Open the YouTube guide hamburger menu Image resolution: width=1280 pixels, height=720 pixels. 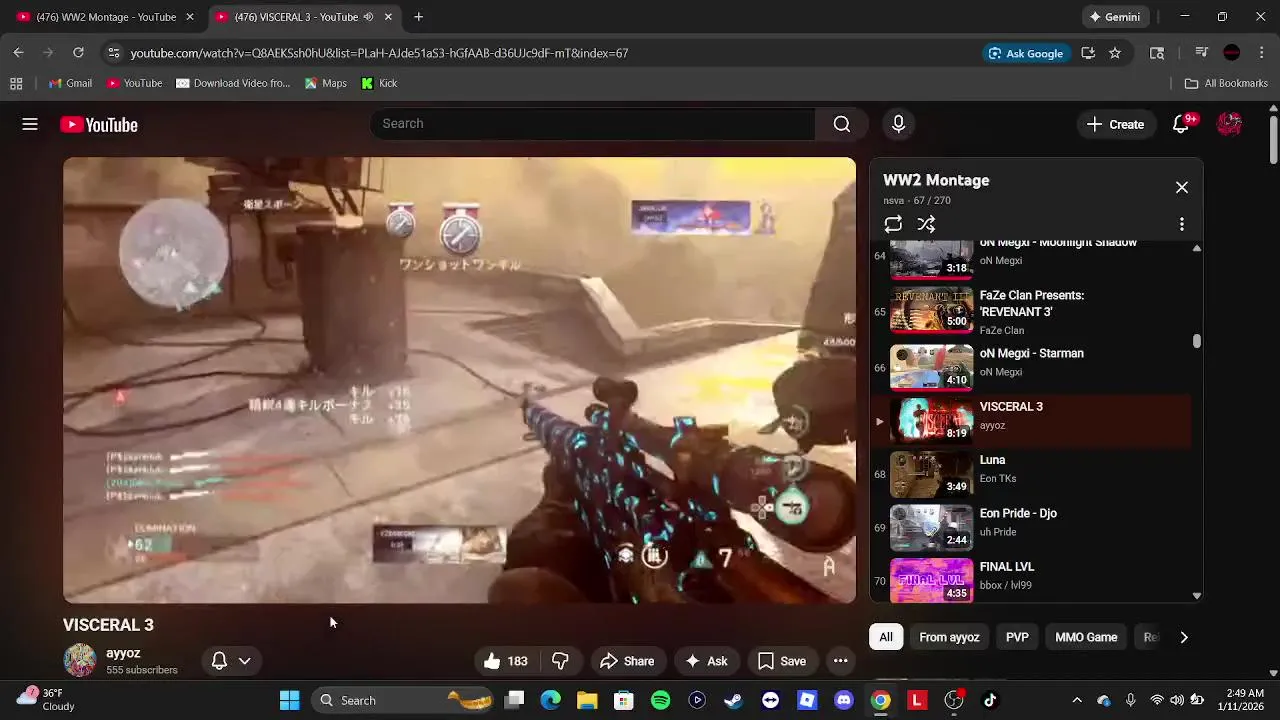click(x=30, y=124)
